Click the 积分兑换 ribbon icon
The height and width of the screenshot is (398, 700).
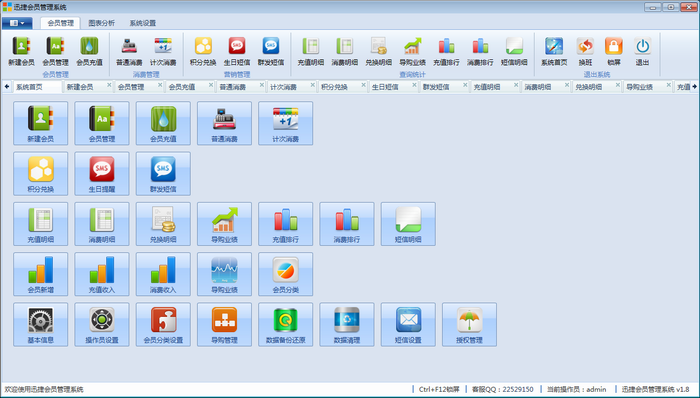203,52
